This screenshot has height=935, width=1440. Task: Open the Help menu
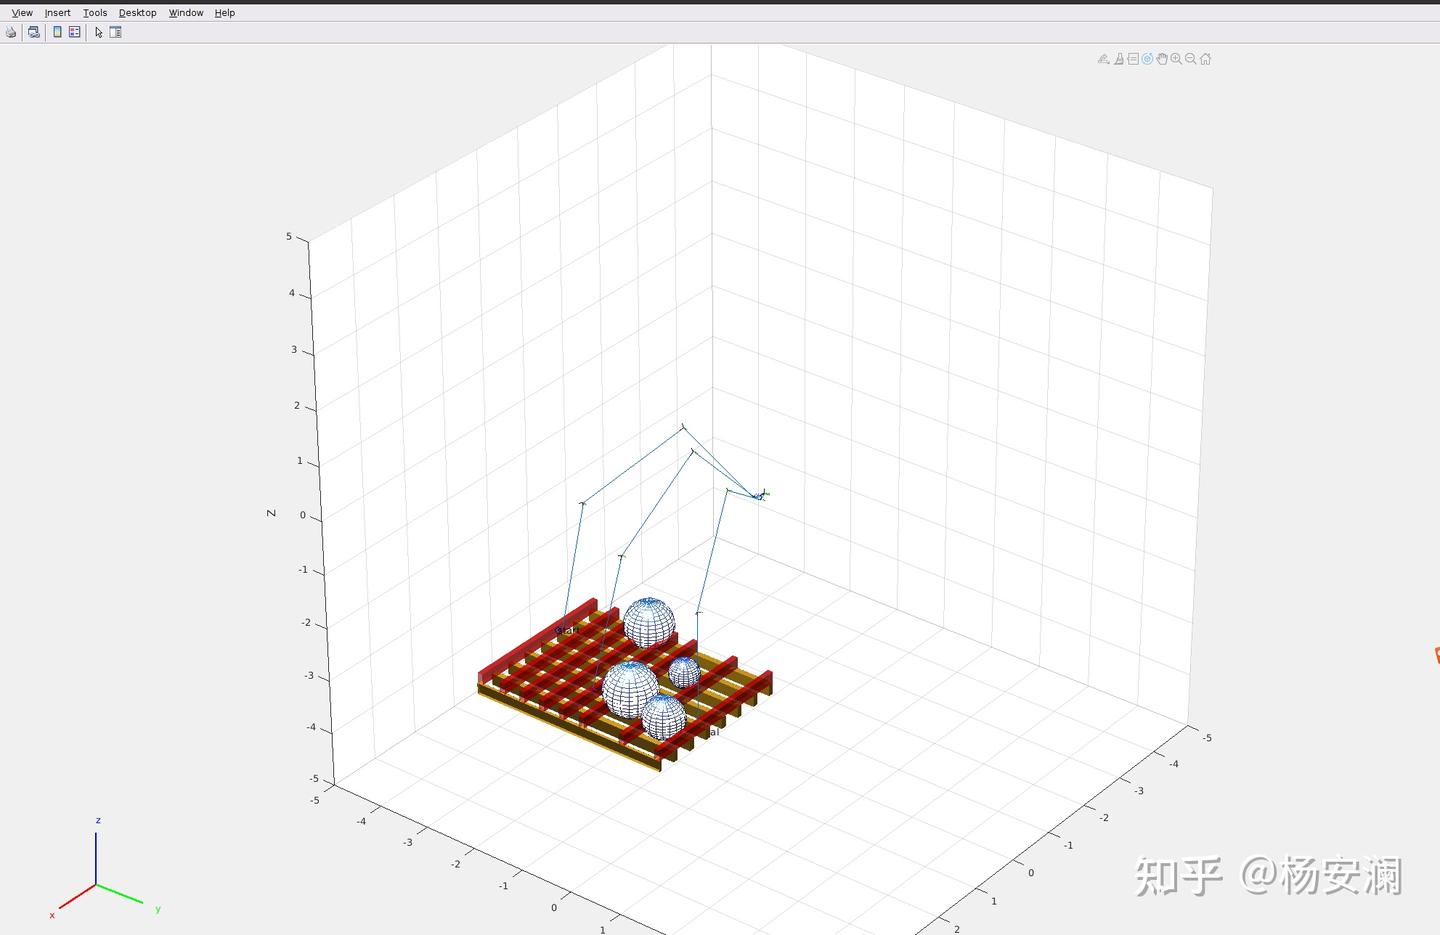(225, 13)
